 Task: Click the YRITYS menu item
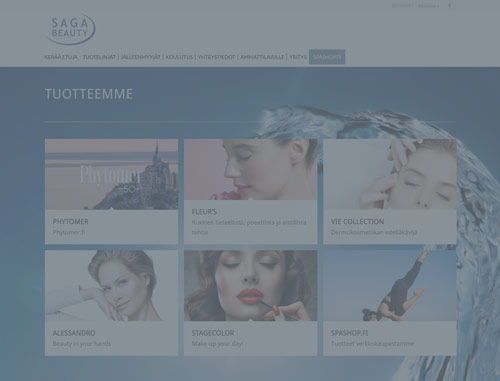[298, 57]
